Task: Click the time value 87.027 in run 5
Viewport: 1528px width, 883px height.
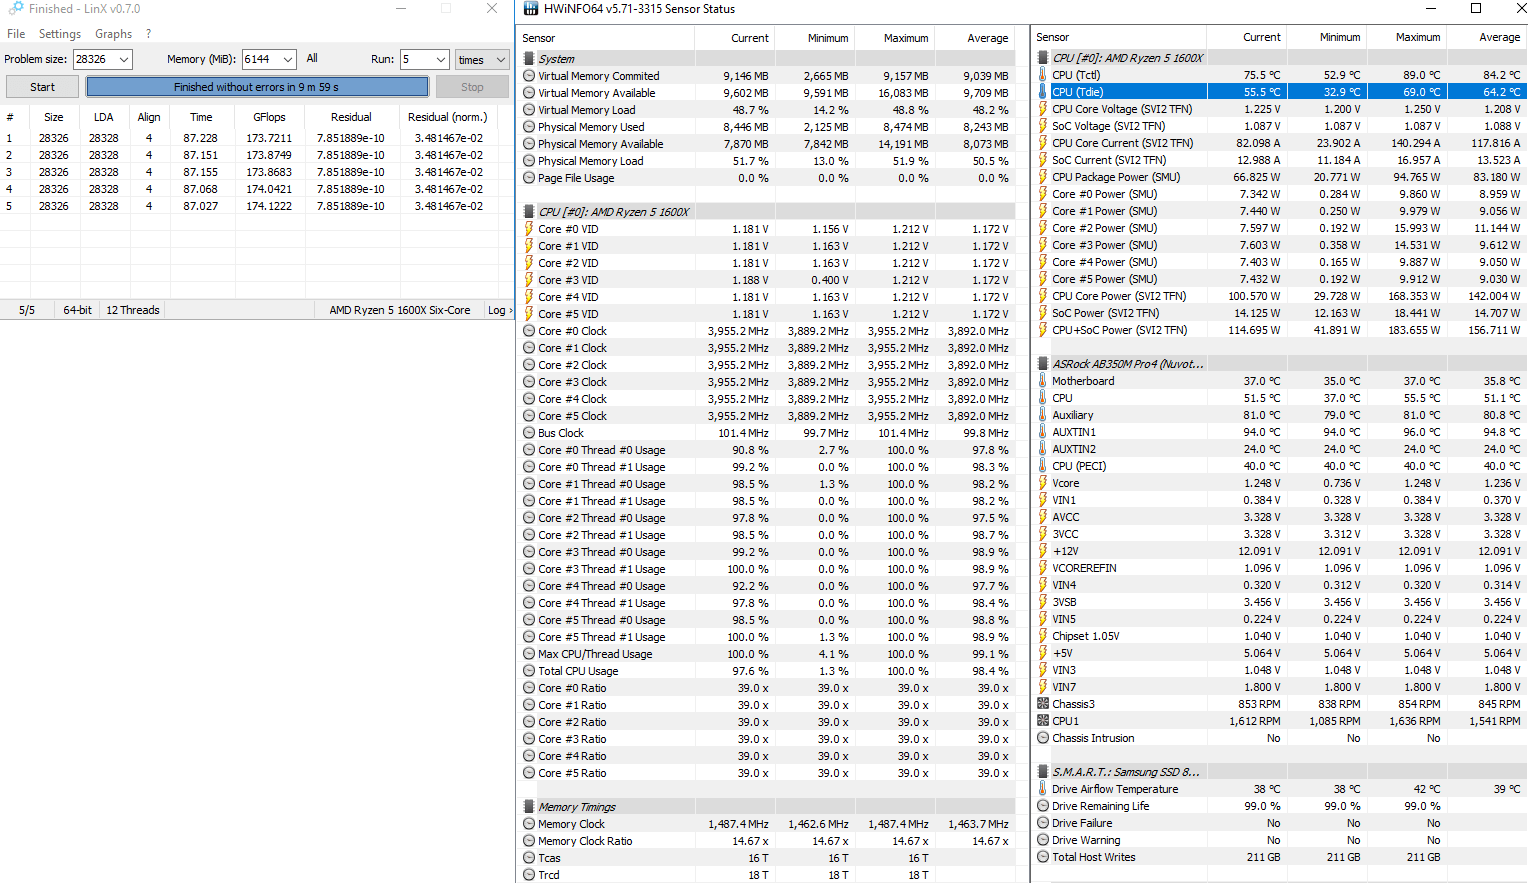Action: (201, 206)
